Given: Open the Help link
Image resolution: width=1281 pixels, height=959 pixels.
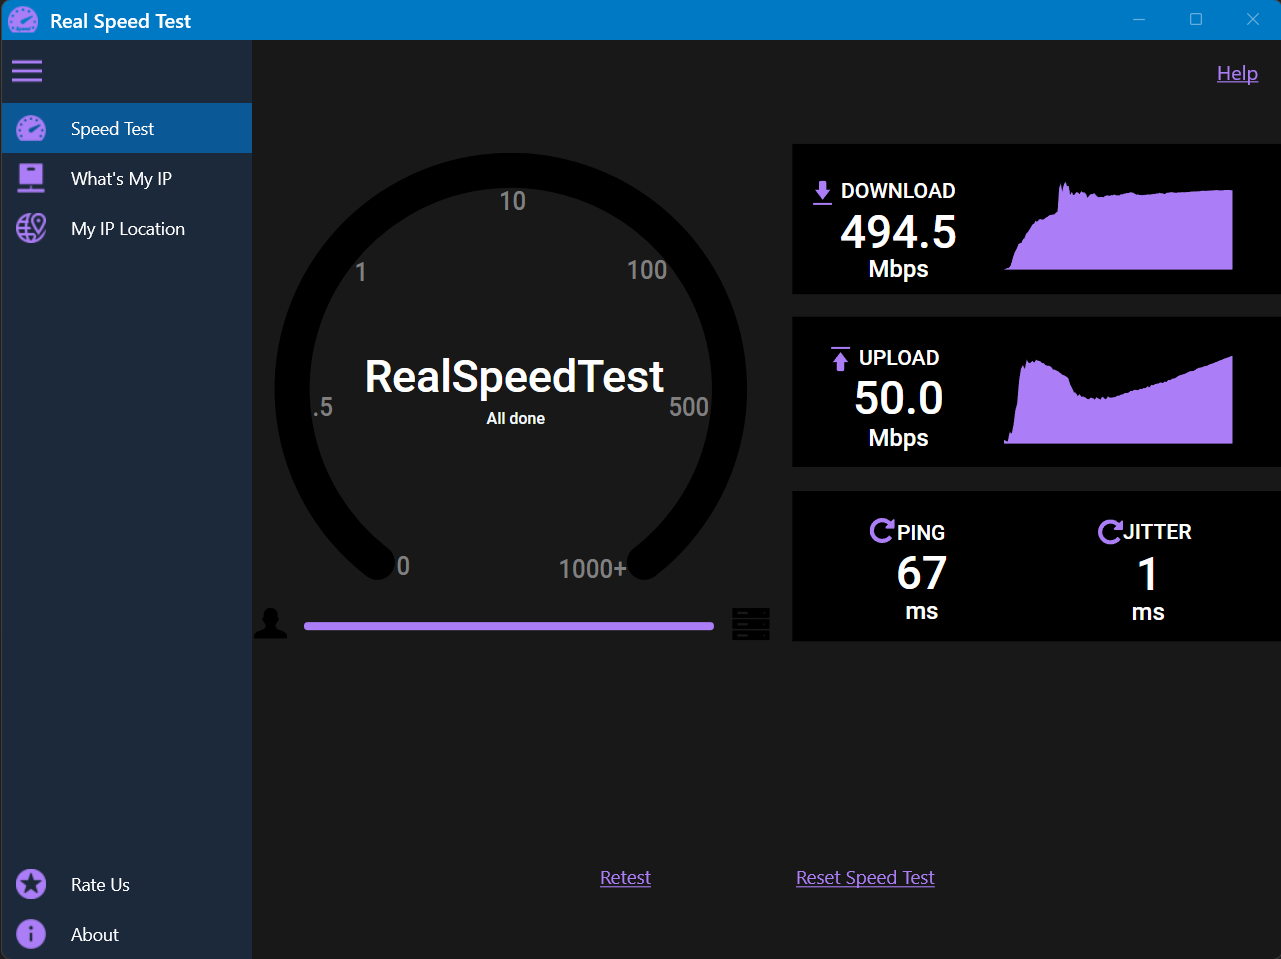Looking at the screenshot, I should [x=1237, y=73].
